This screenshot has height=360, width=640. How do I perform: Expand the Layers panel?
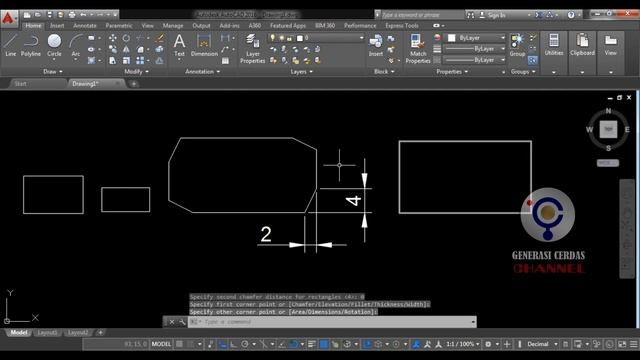click(x=302, y=71)
